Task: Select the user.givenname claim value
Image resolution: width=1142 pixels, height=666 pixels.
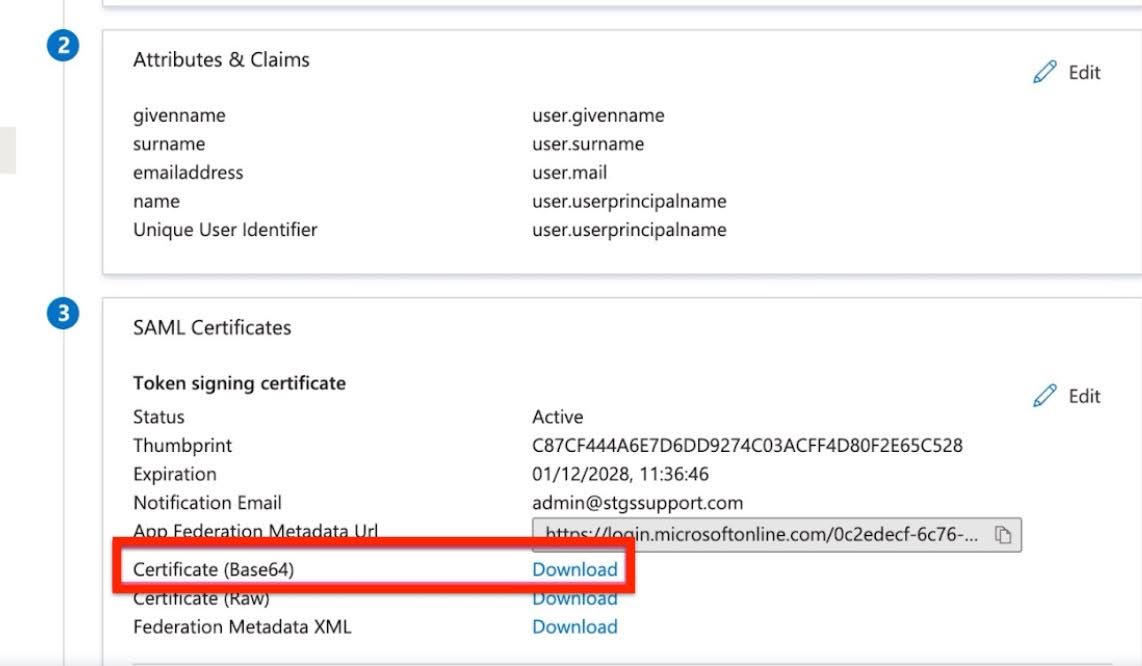Action: pyautogui.click(x=597, y=115)
